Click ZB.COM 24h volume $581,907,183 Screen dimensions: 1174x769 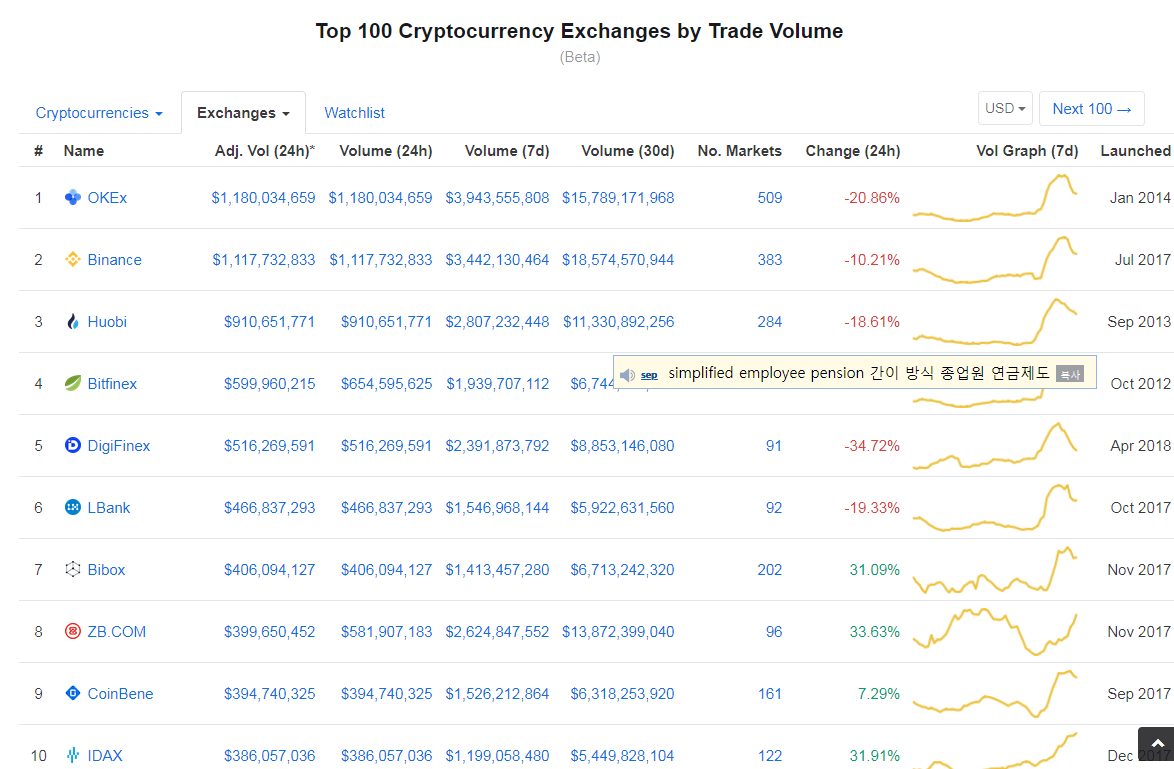tap(386, 631)
